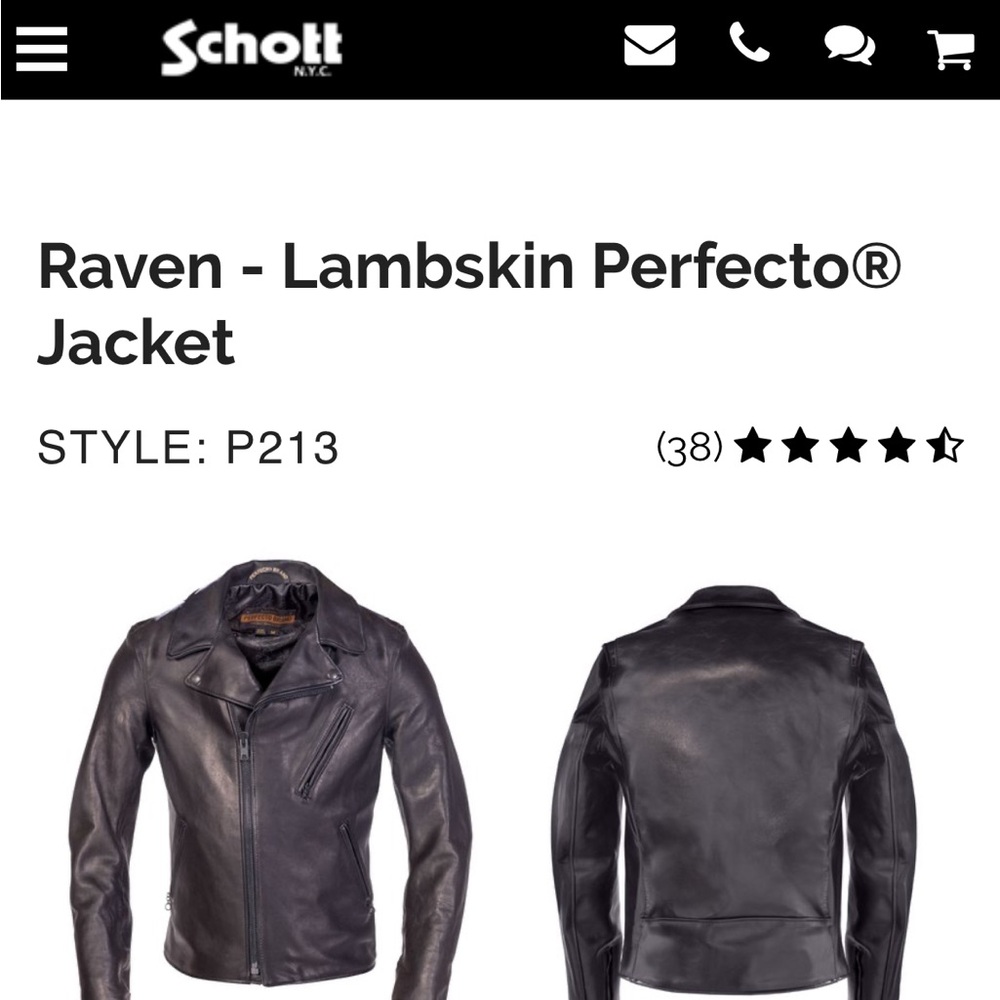Click the phone call icon

(x=752, y=45)
